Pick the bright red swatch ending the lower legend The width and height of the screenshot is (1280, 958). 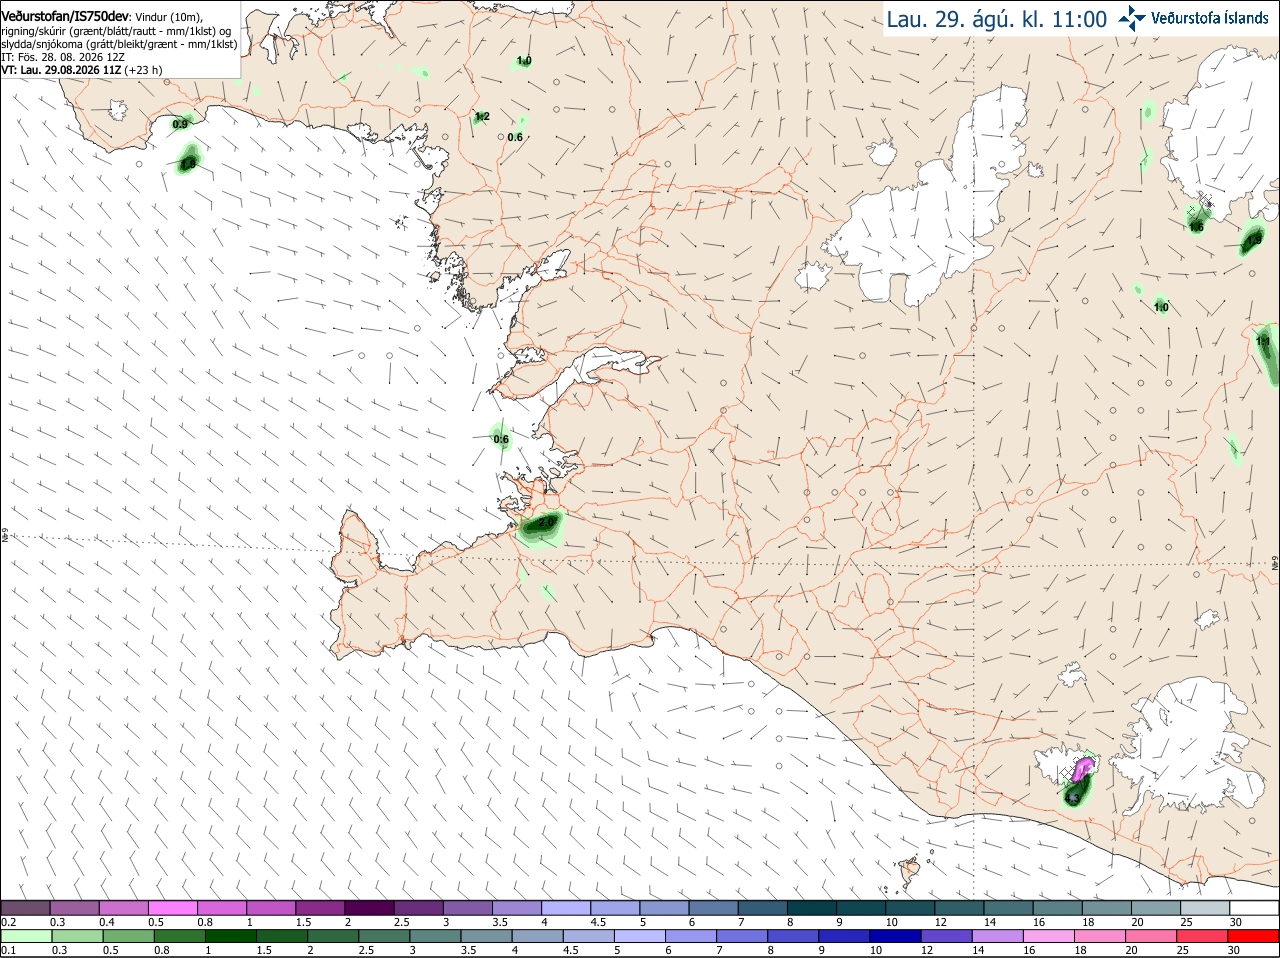(x=1254, y=935)
